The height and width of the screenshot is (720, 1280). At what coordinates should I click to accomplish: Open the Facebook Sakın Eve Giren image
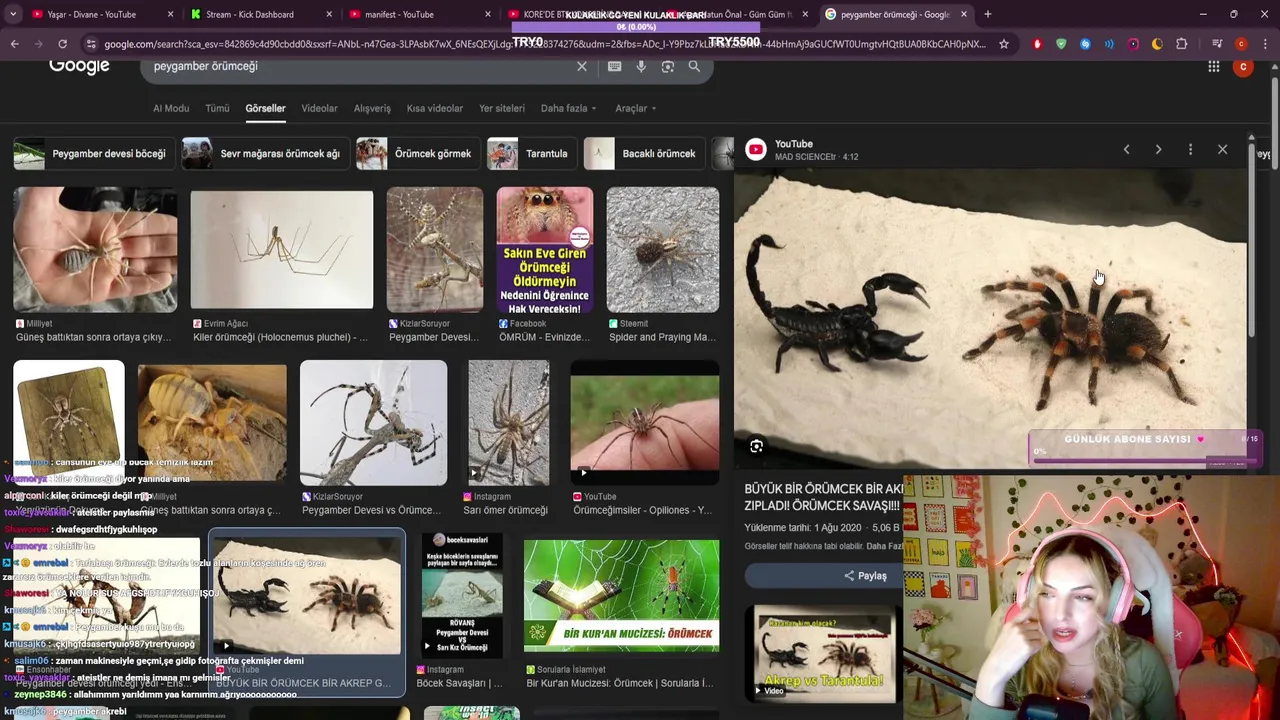(545, 250)
